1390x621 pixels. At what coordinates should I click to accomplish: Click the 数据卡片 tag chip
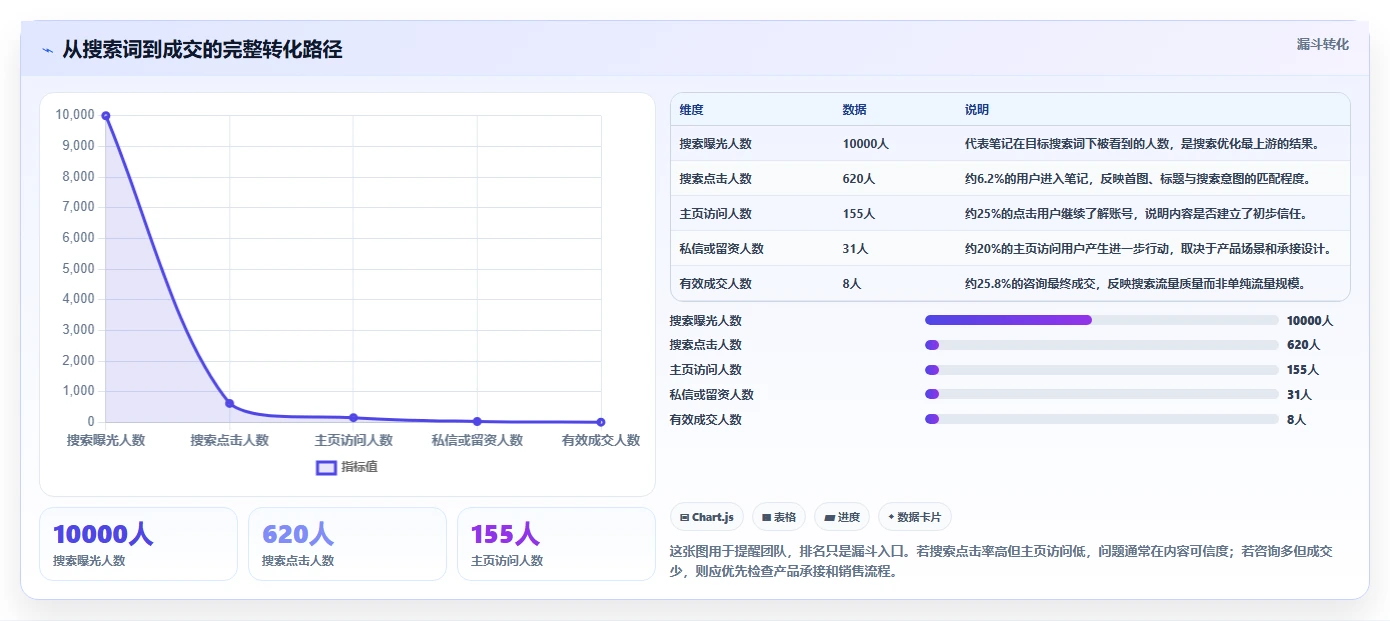tap(915, 517)
